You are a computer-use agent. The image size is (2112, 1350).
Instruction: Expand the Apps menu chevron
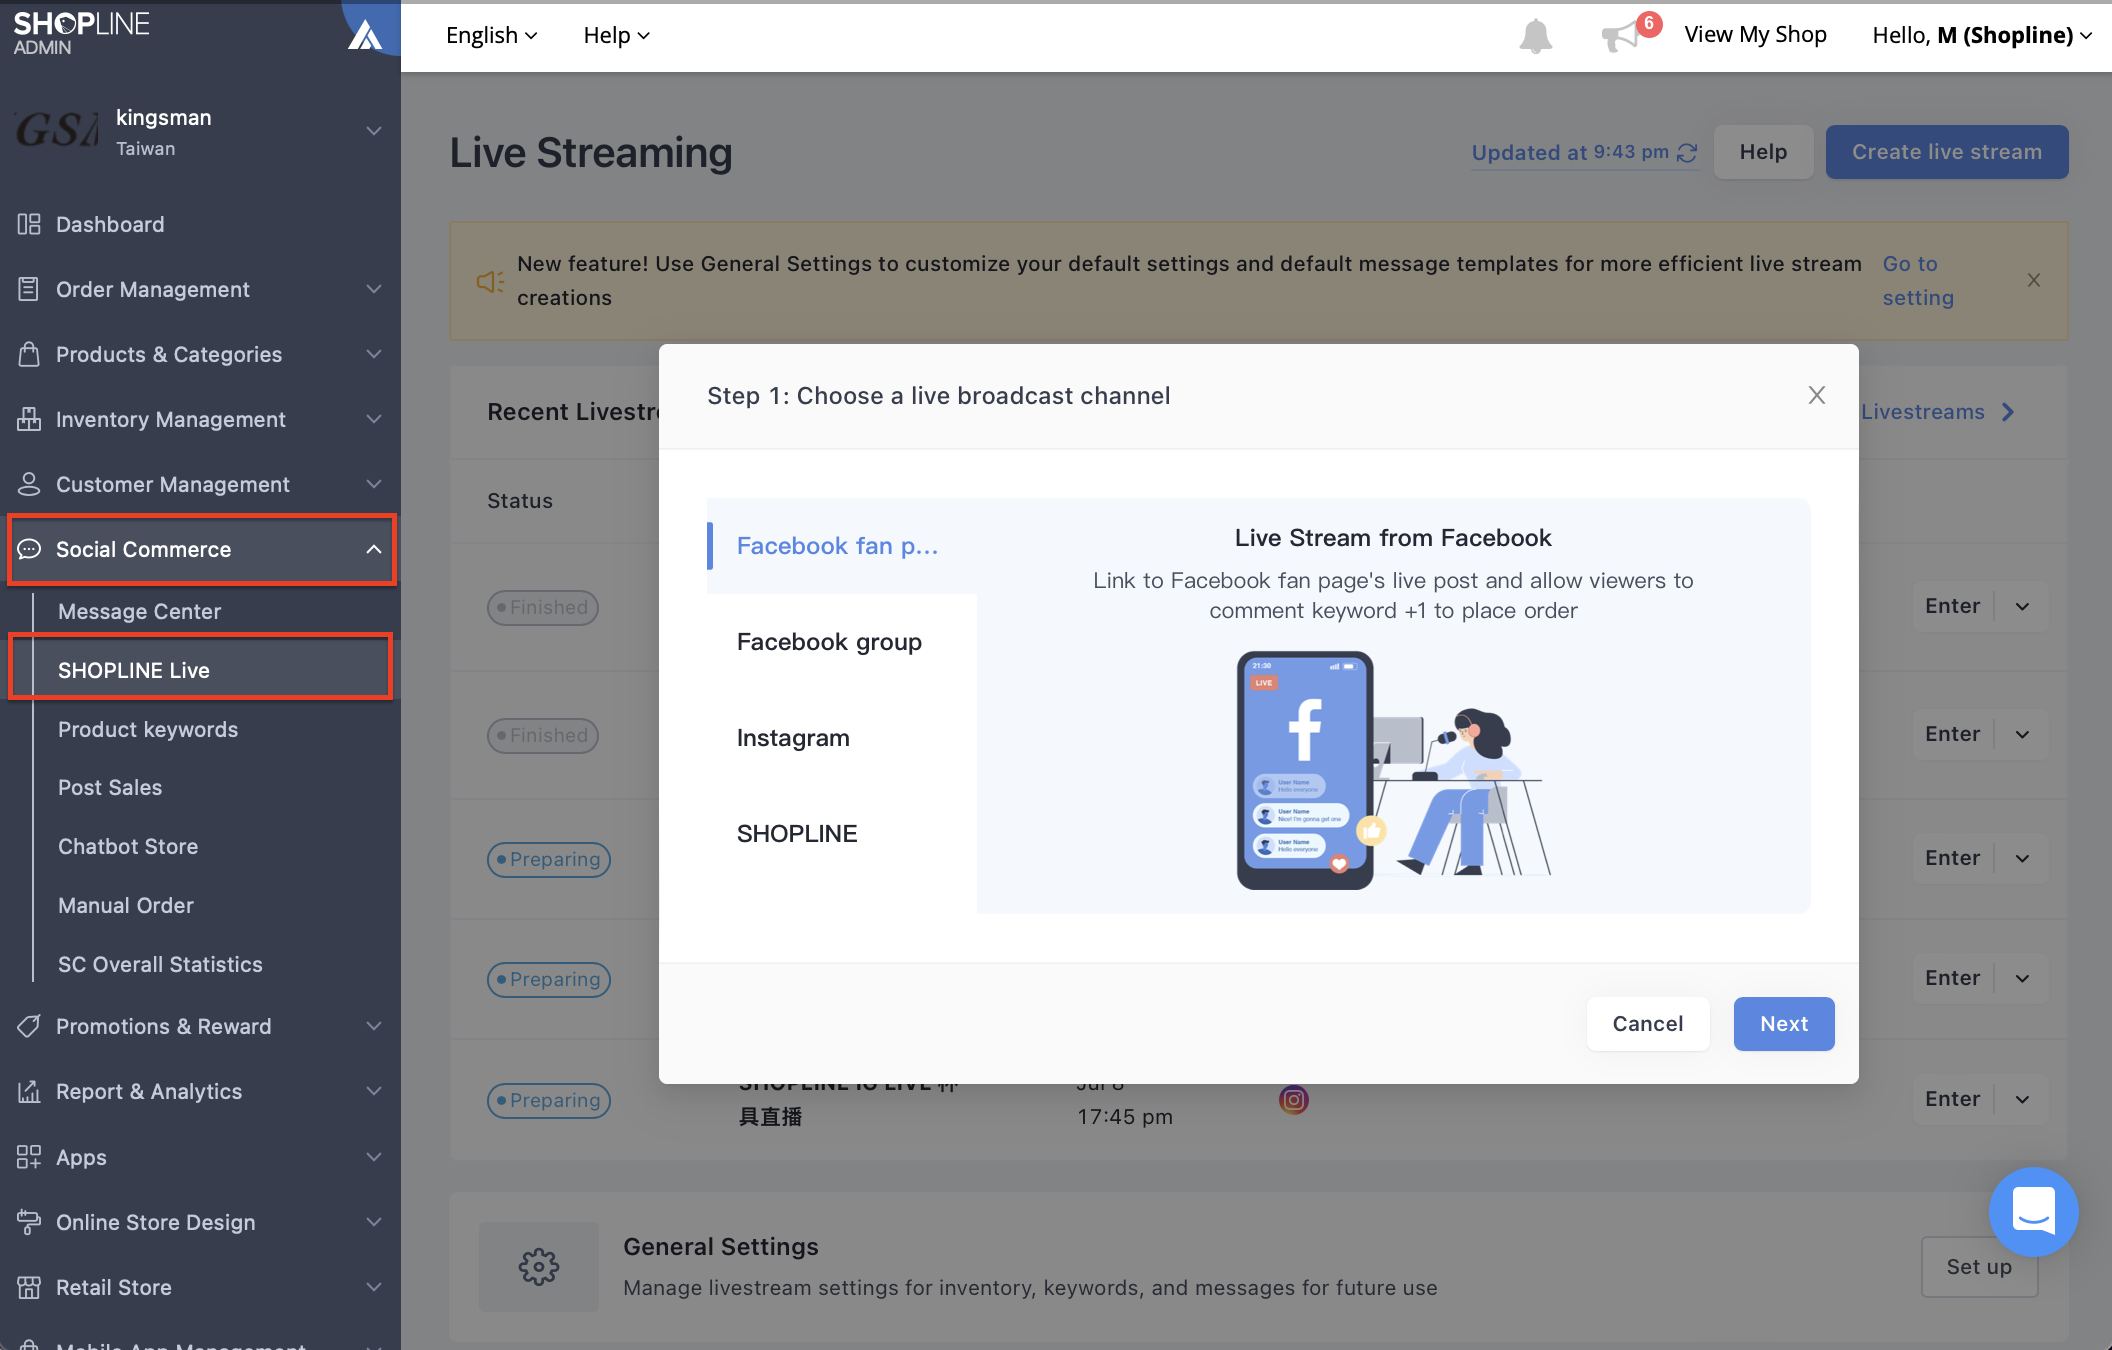click(x=374, y=1157)
